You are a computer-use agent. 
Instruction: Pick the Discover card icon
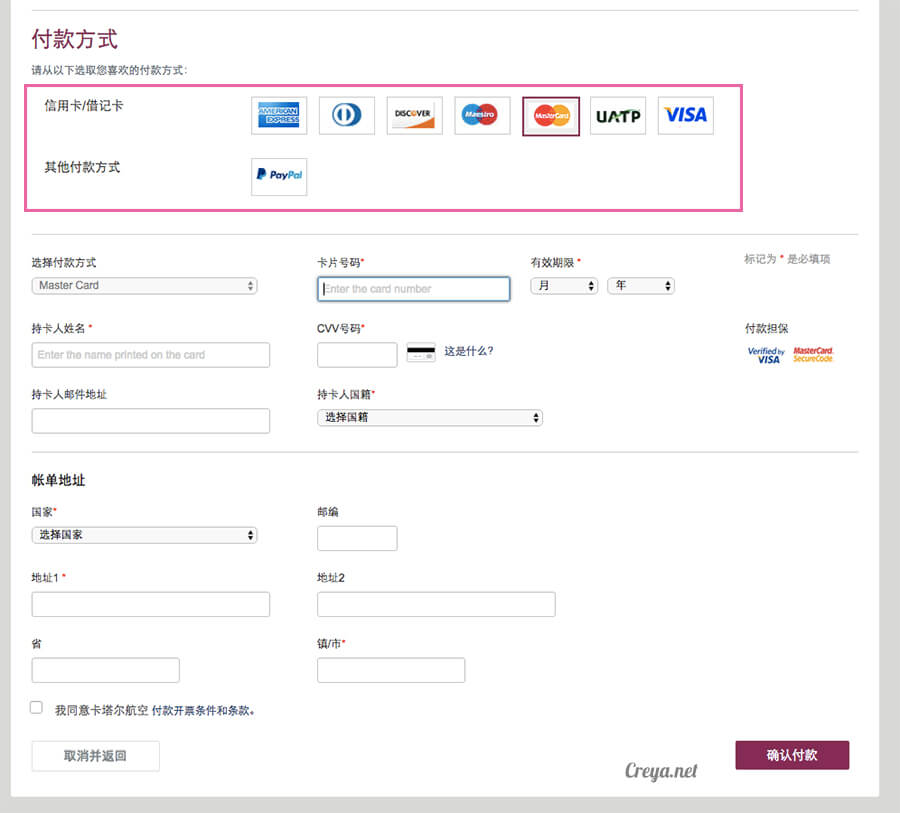tap(414, 115)
